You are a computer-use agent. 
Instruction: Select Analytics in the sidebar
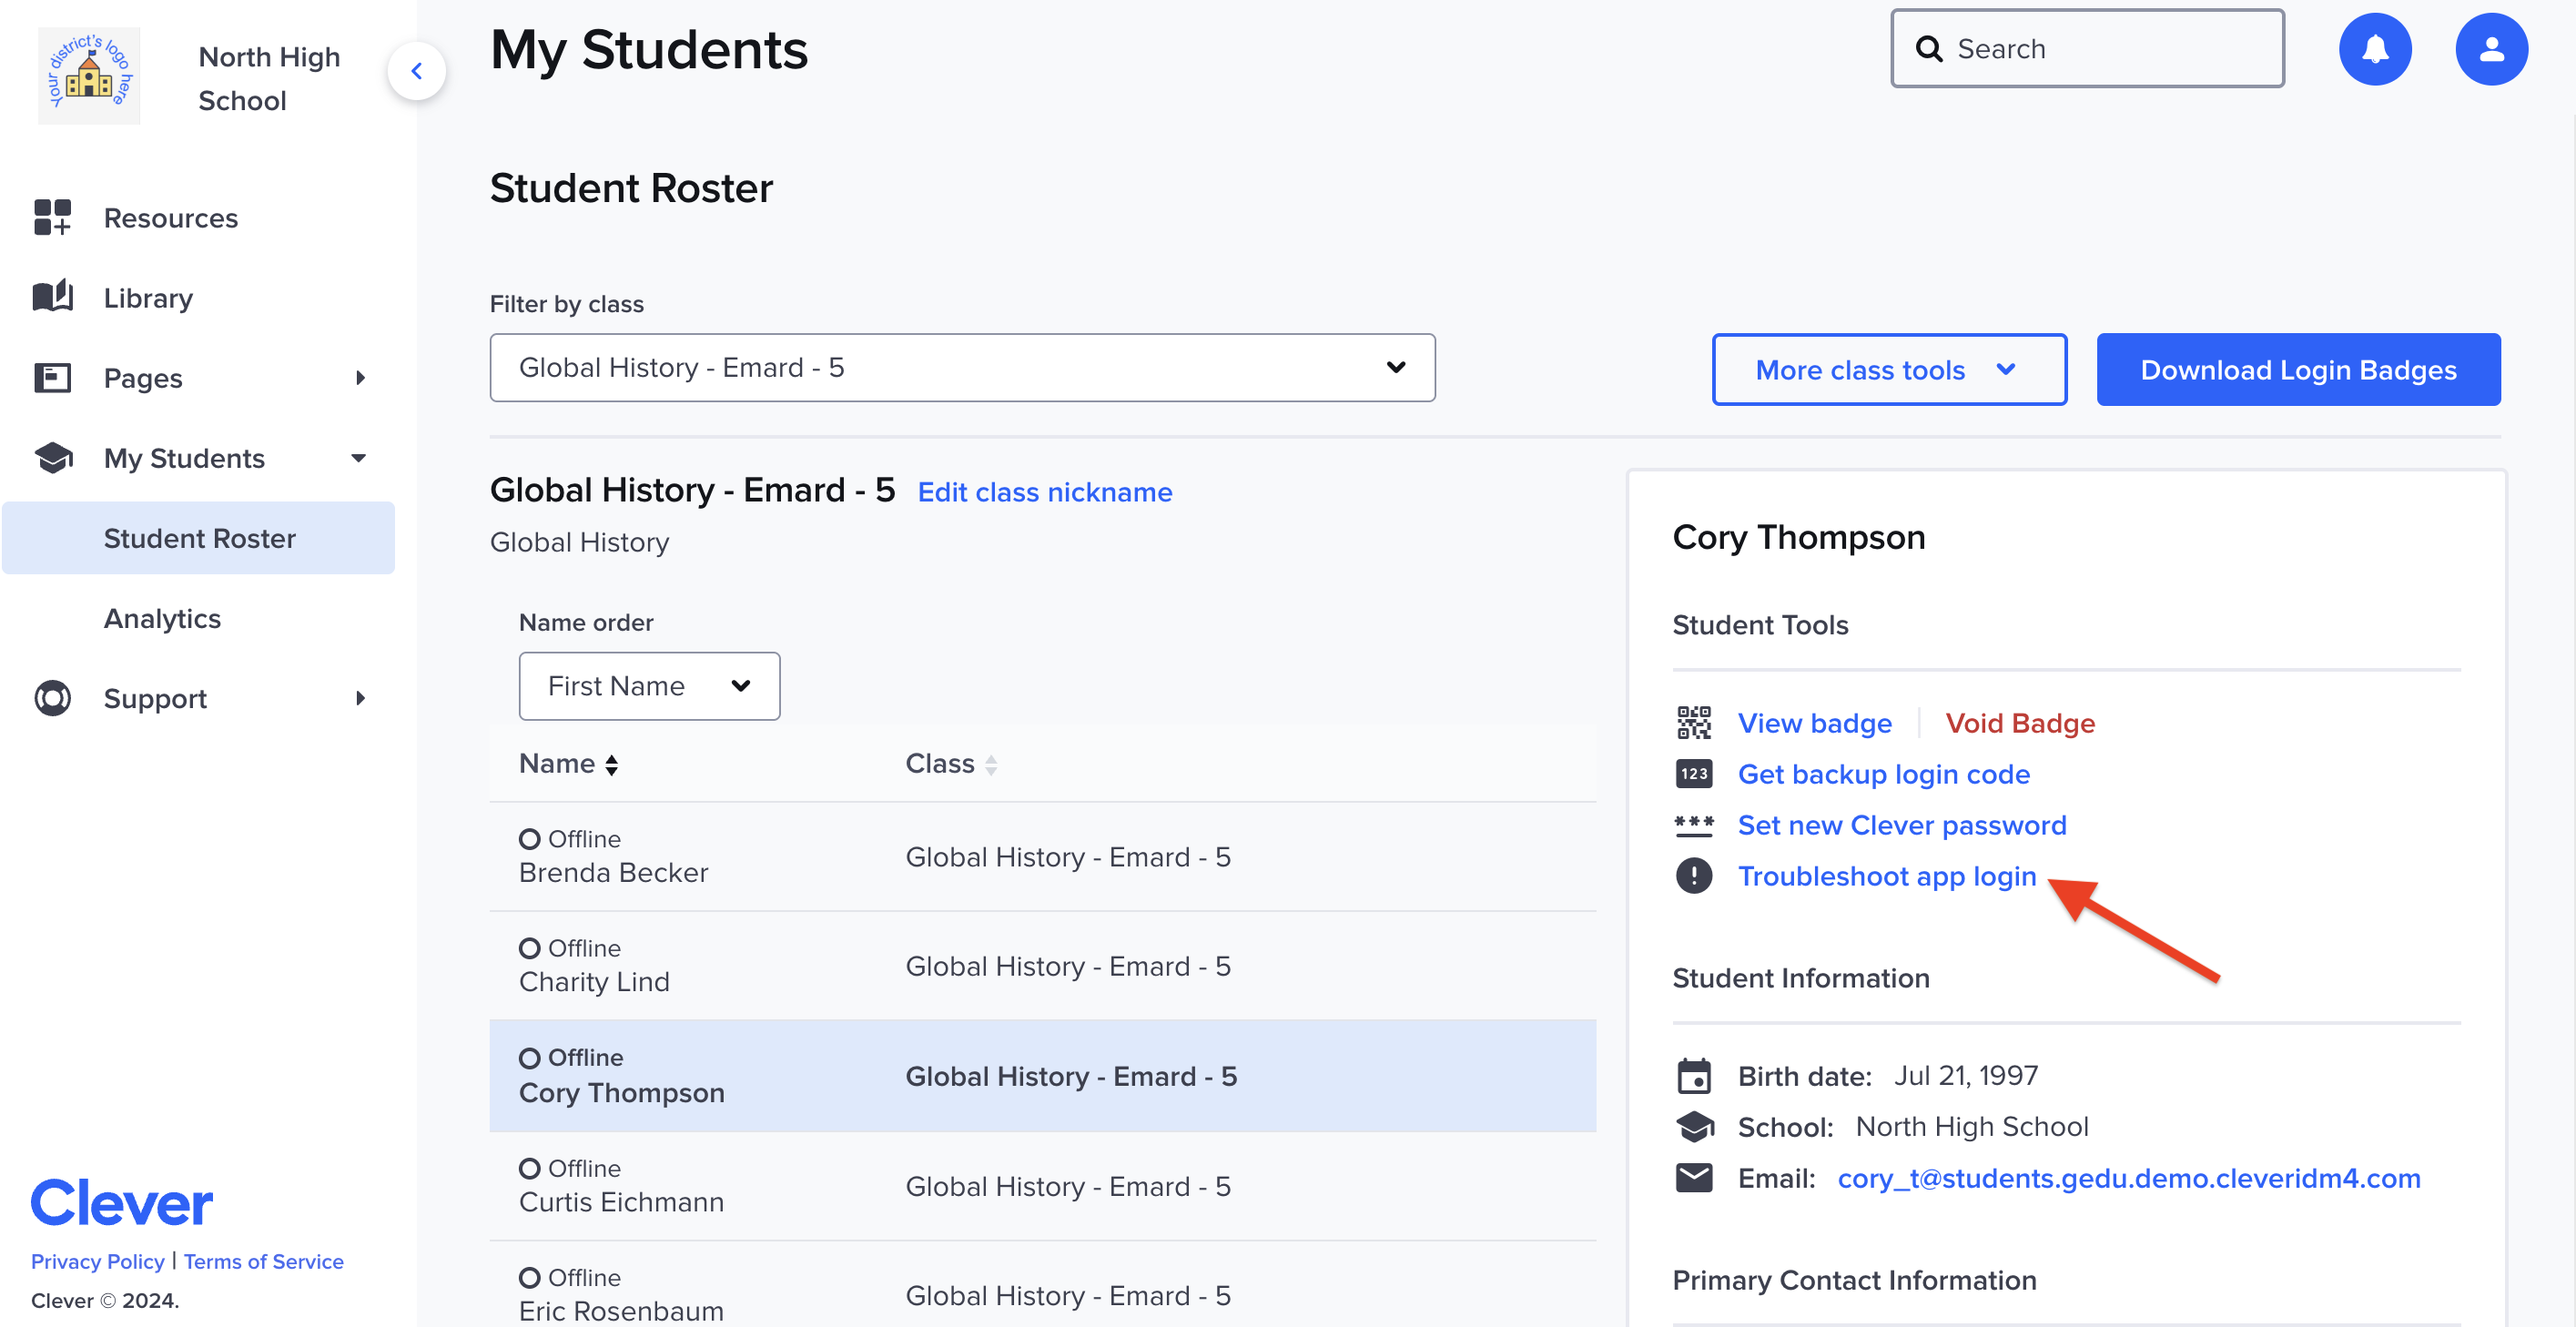[162, 618]
